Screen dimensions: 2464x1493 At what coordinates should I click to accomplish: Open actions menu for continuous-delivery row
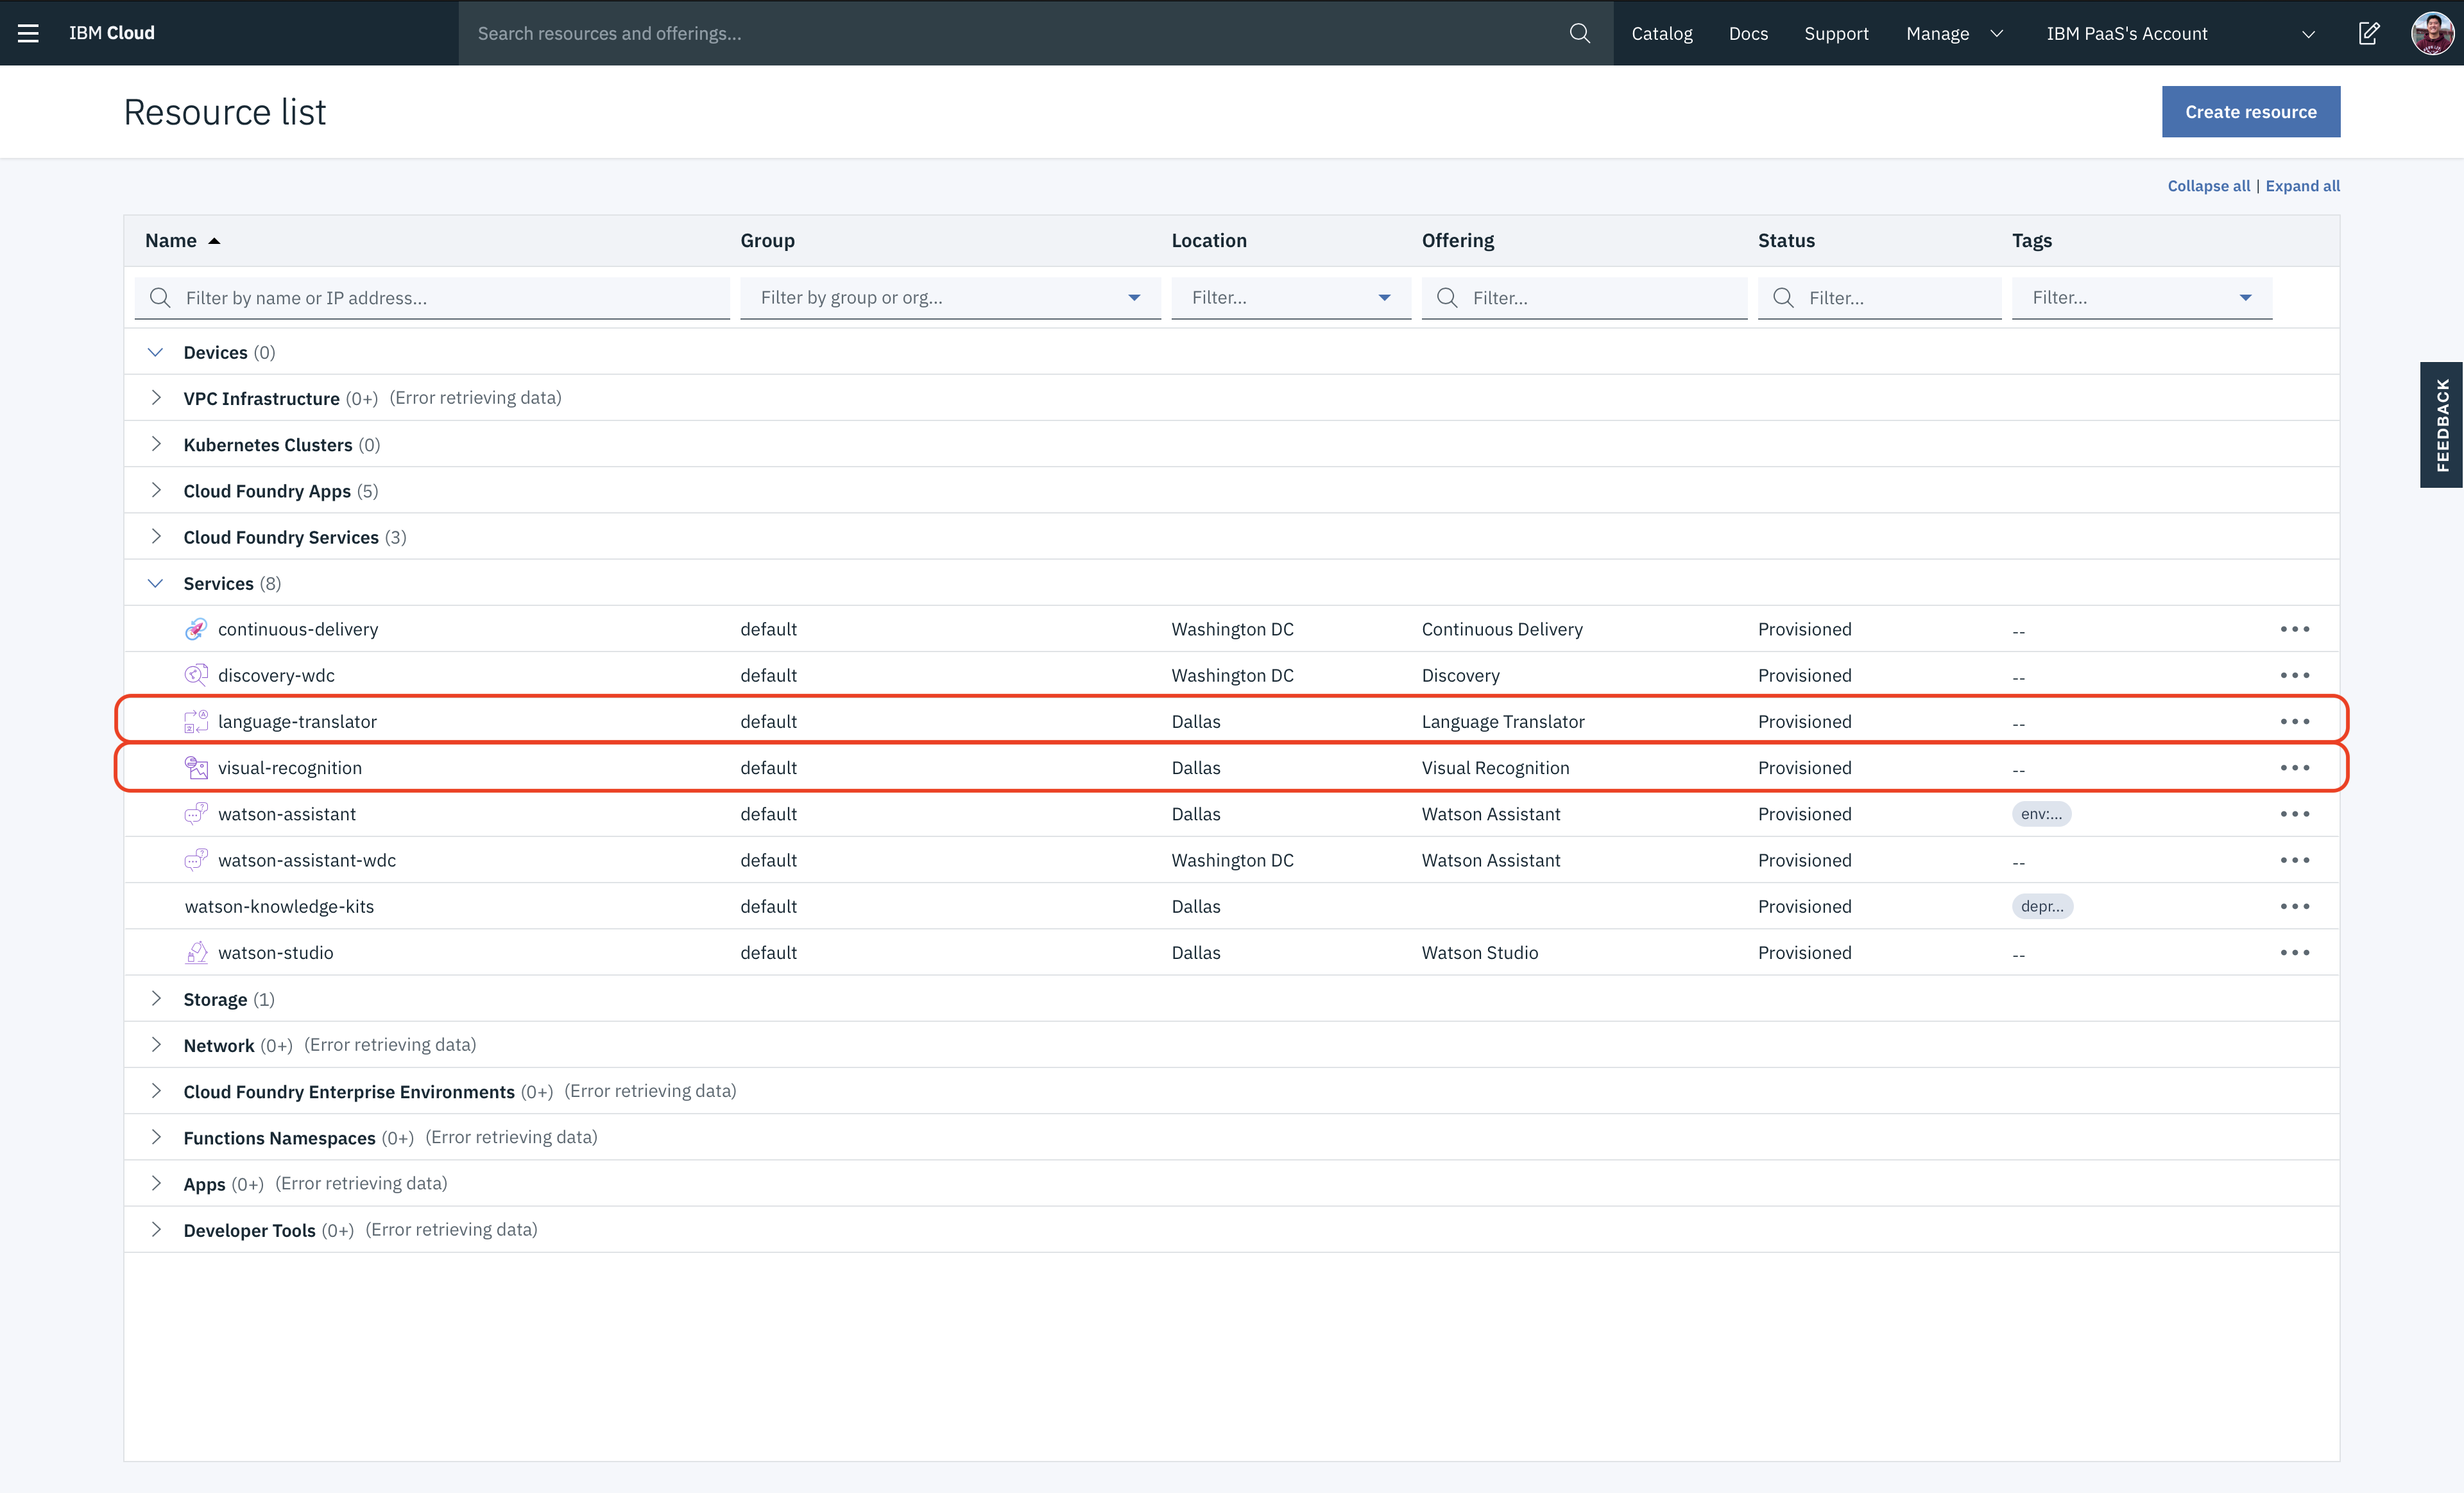coord(2294,629)
